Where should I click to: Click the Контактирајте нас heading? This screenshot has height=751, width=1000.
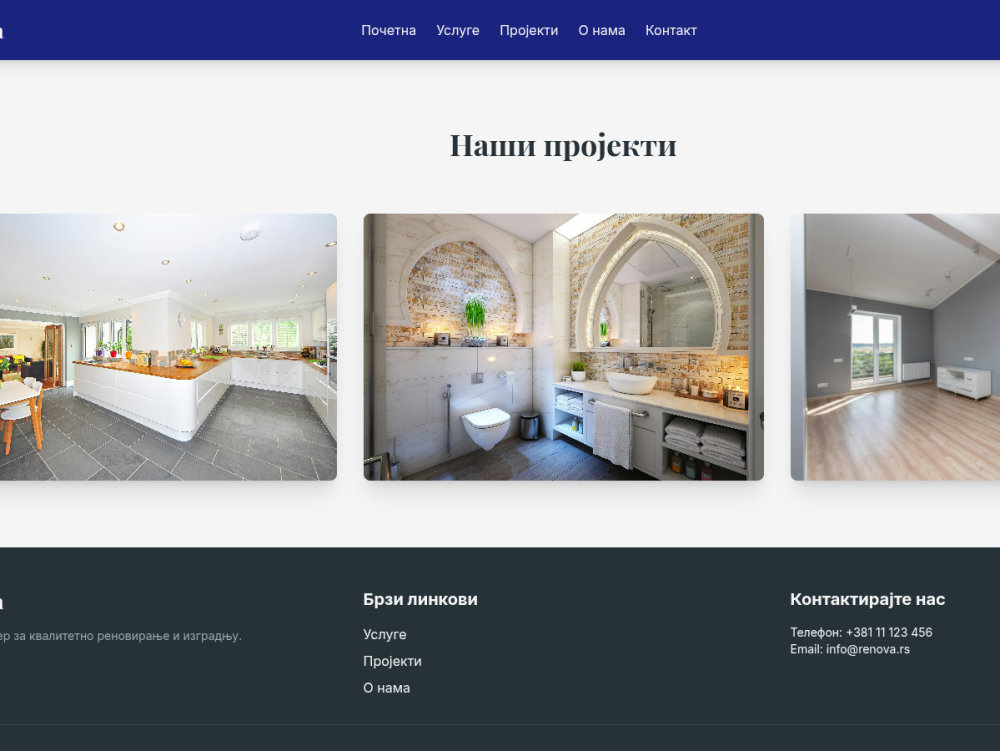(x=867, y=599)
